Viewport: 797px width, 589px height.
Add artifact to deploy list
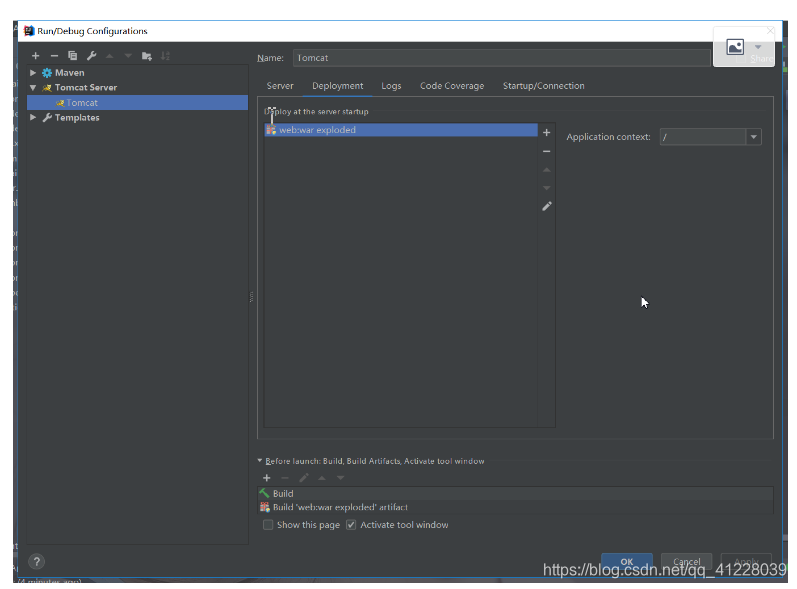click(546, 133)
